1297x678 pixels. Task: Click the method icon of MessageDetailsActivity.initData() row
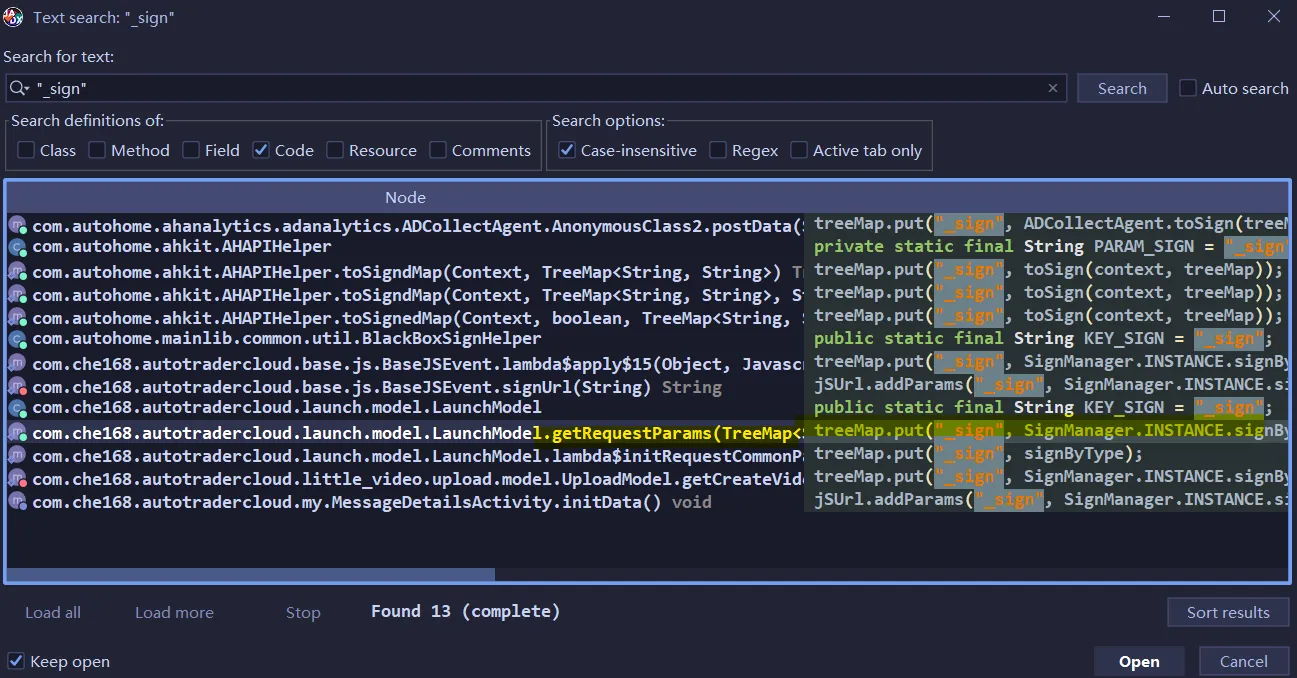(17, 502)
